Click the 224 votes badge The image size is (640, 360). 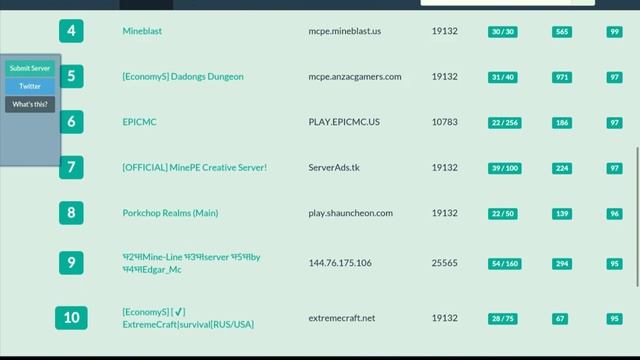click(562, 168)
